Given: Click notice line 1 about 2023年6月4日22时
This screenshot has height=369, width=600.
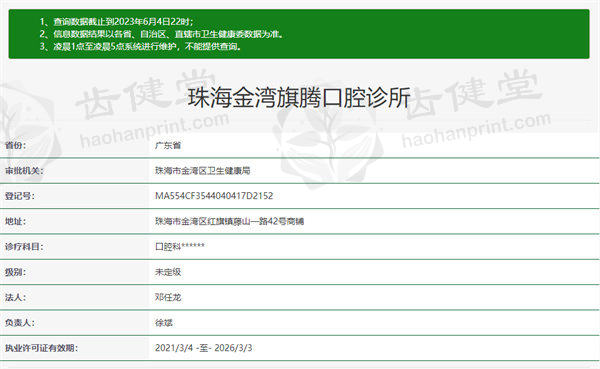Looking at the screenshot, I should click(117, 21).
